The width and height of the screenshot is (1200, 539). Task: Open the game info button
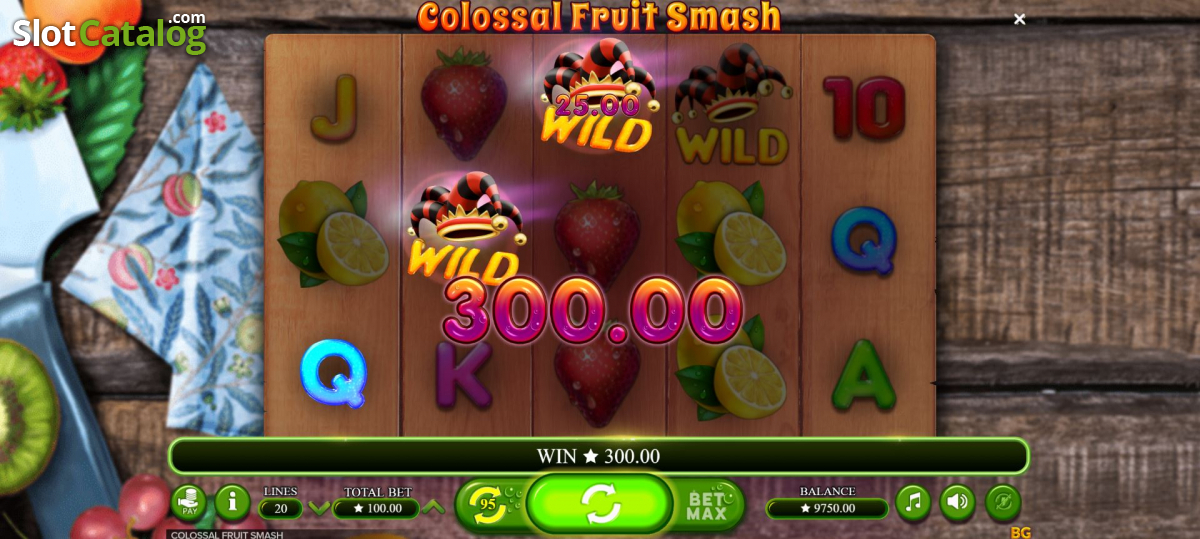[x=232, y=502]
